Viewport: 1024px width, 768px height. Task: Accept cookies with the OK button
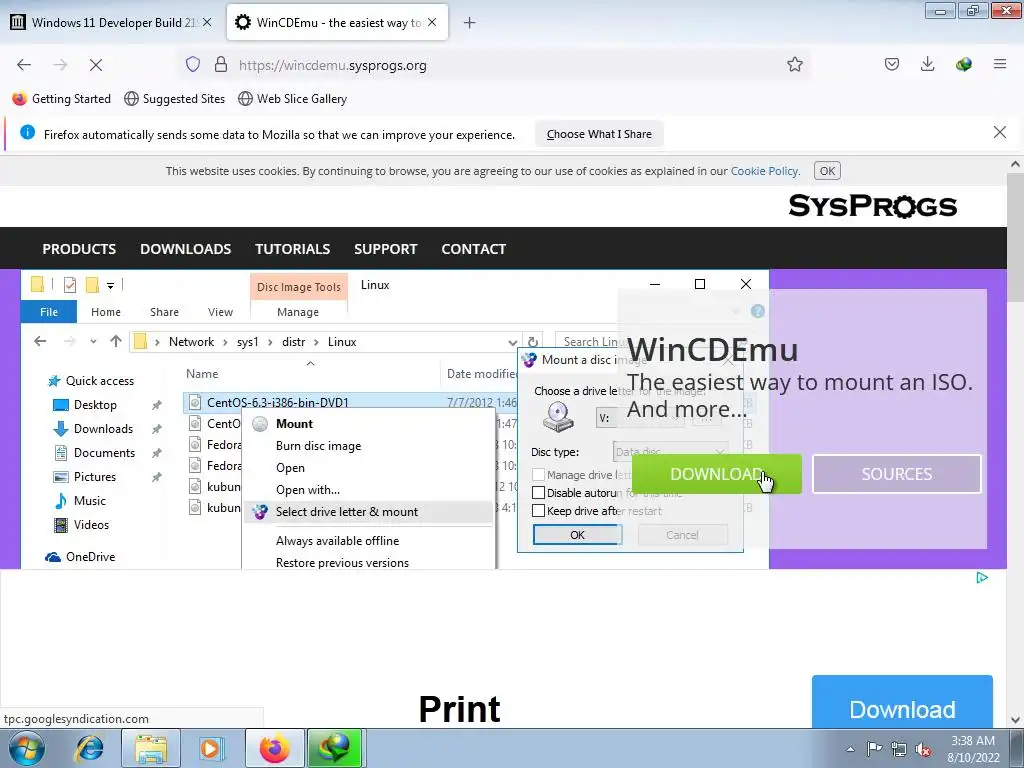click(827, 171)
